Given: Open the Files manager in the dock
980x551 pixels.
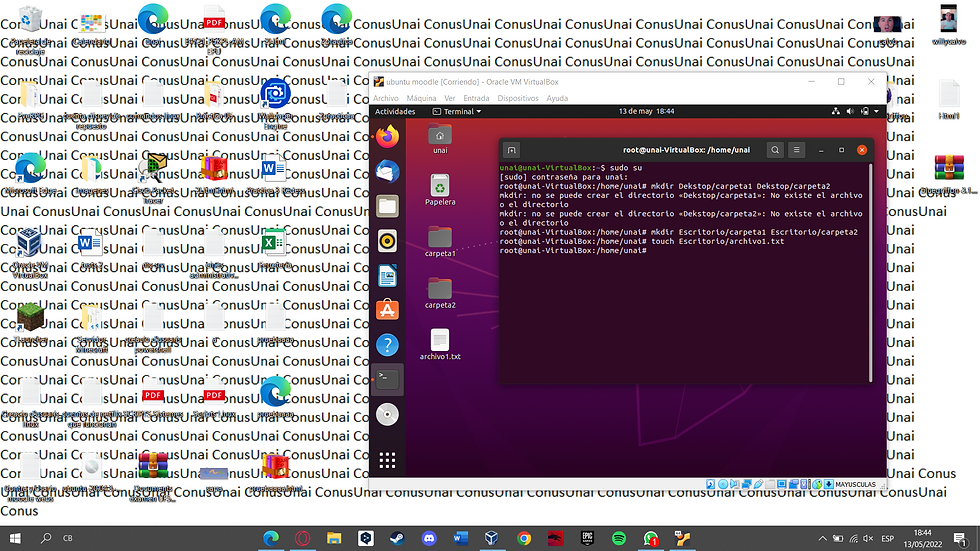Looking at the screenshot, I should coord(387,206).
